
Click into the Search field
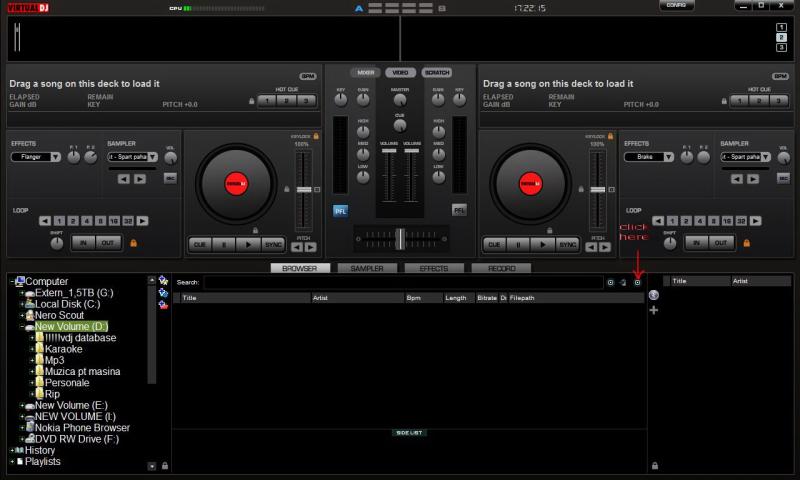(402, 283)
